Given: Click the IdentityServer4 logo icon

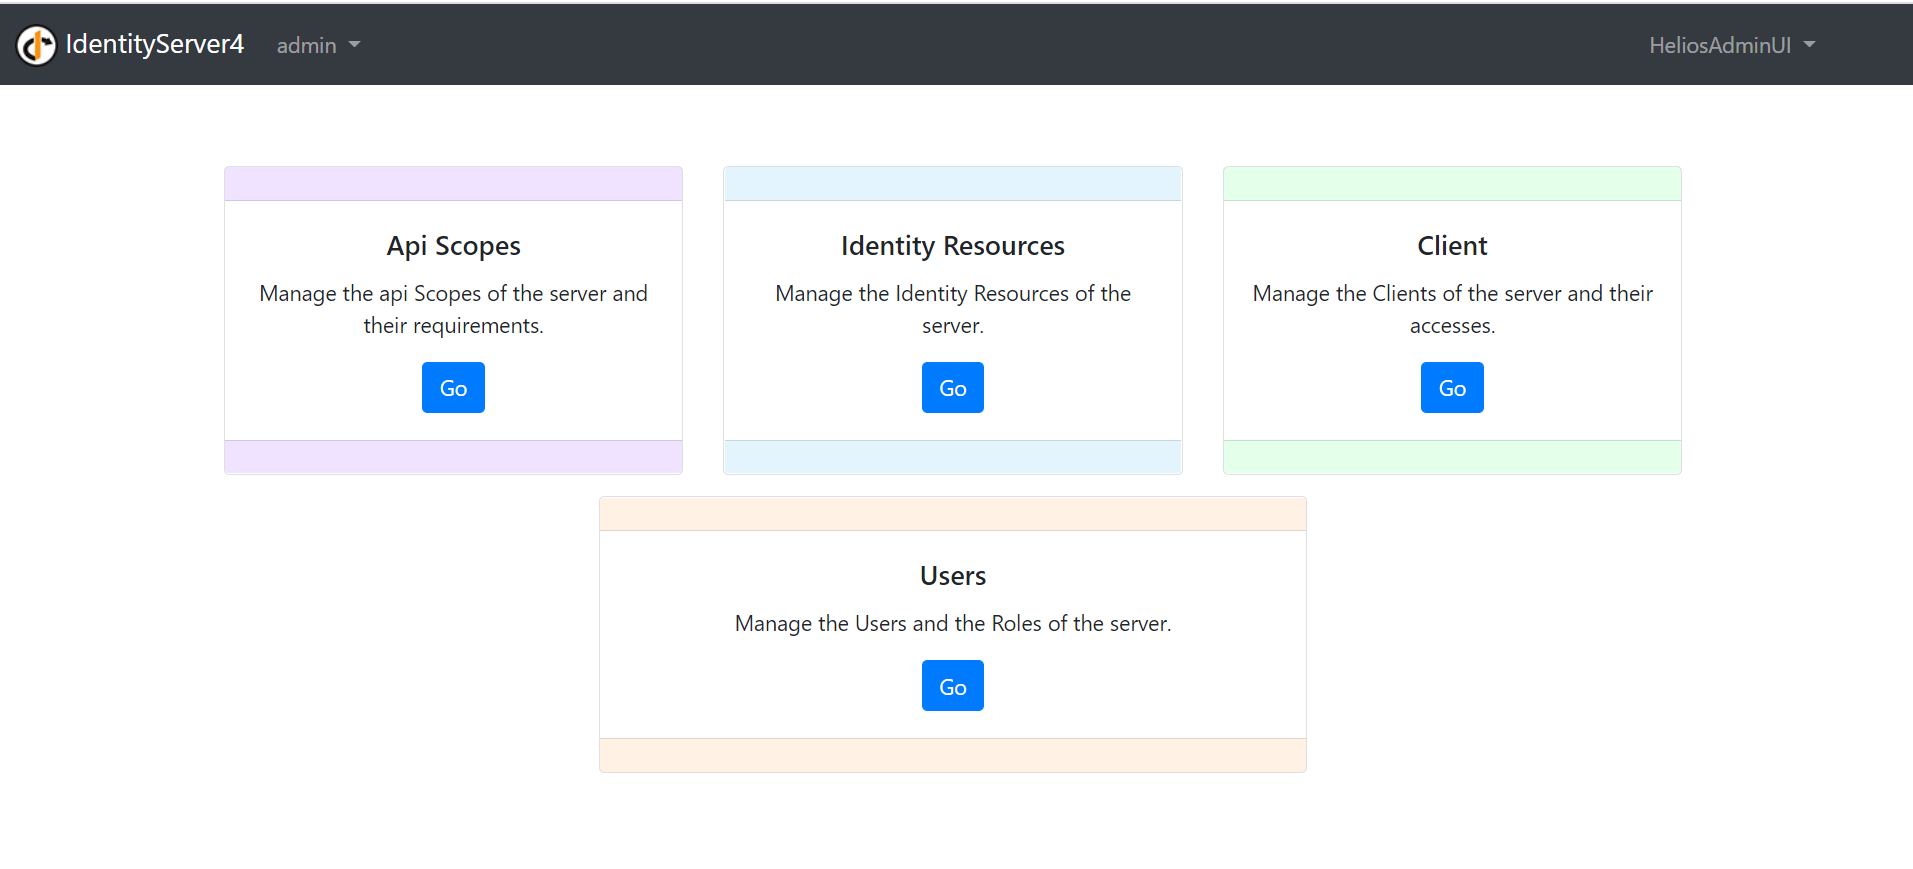Looking at the screenshot, I should pos(37,45).
